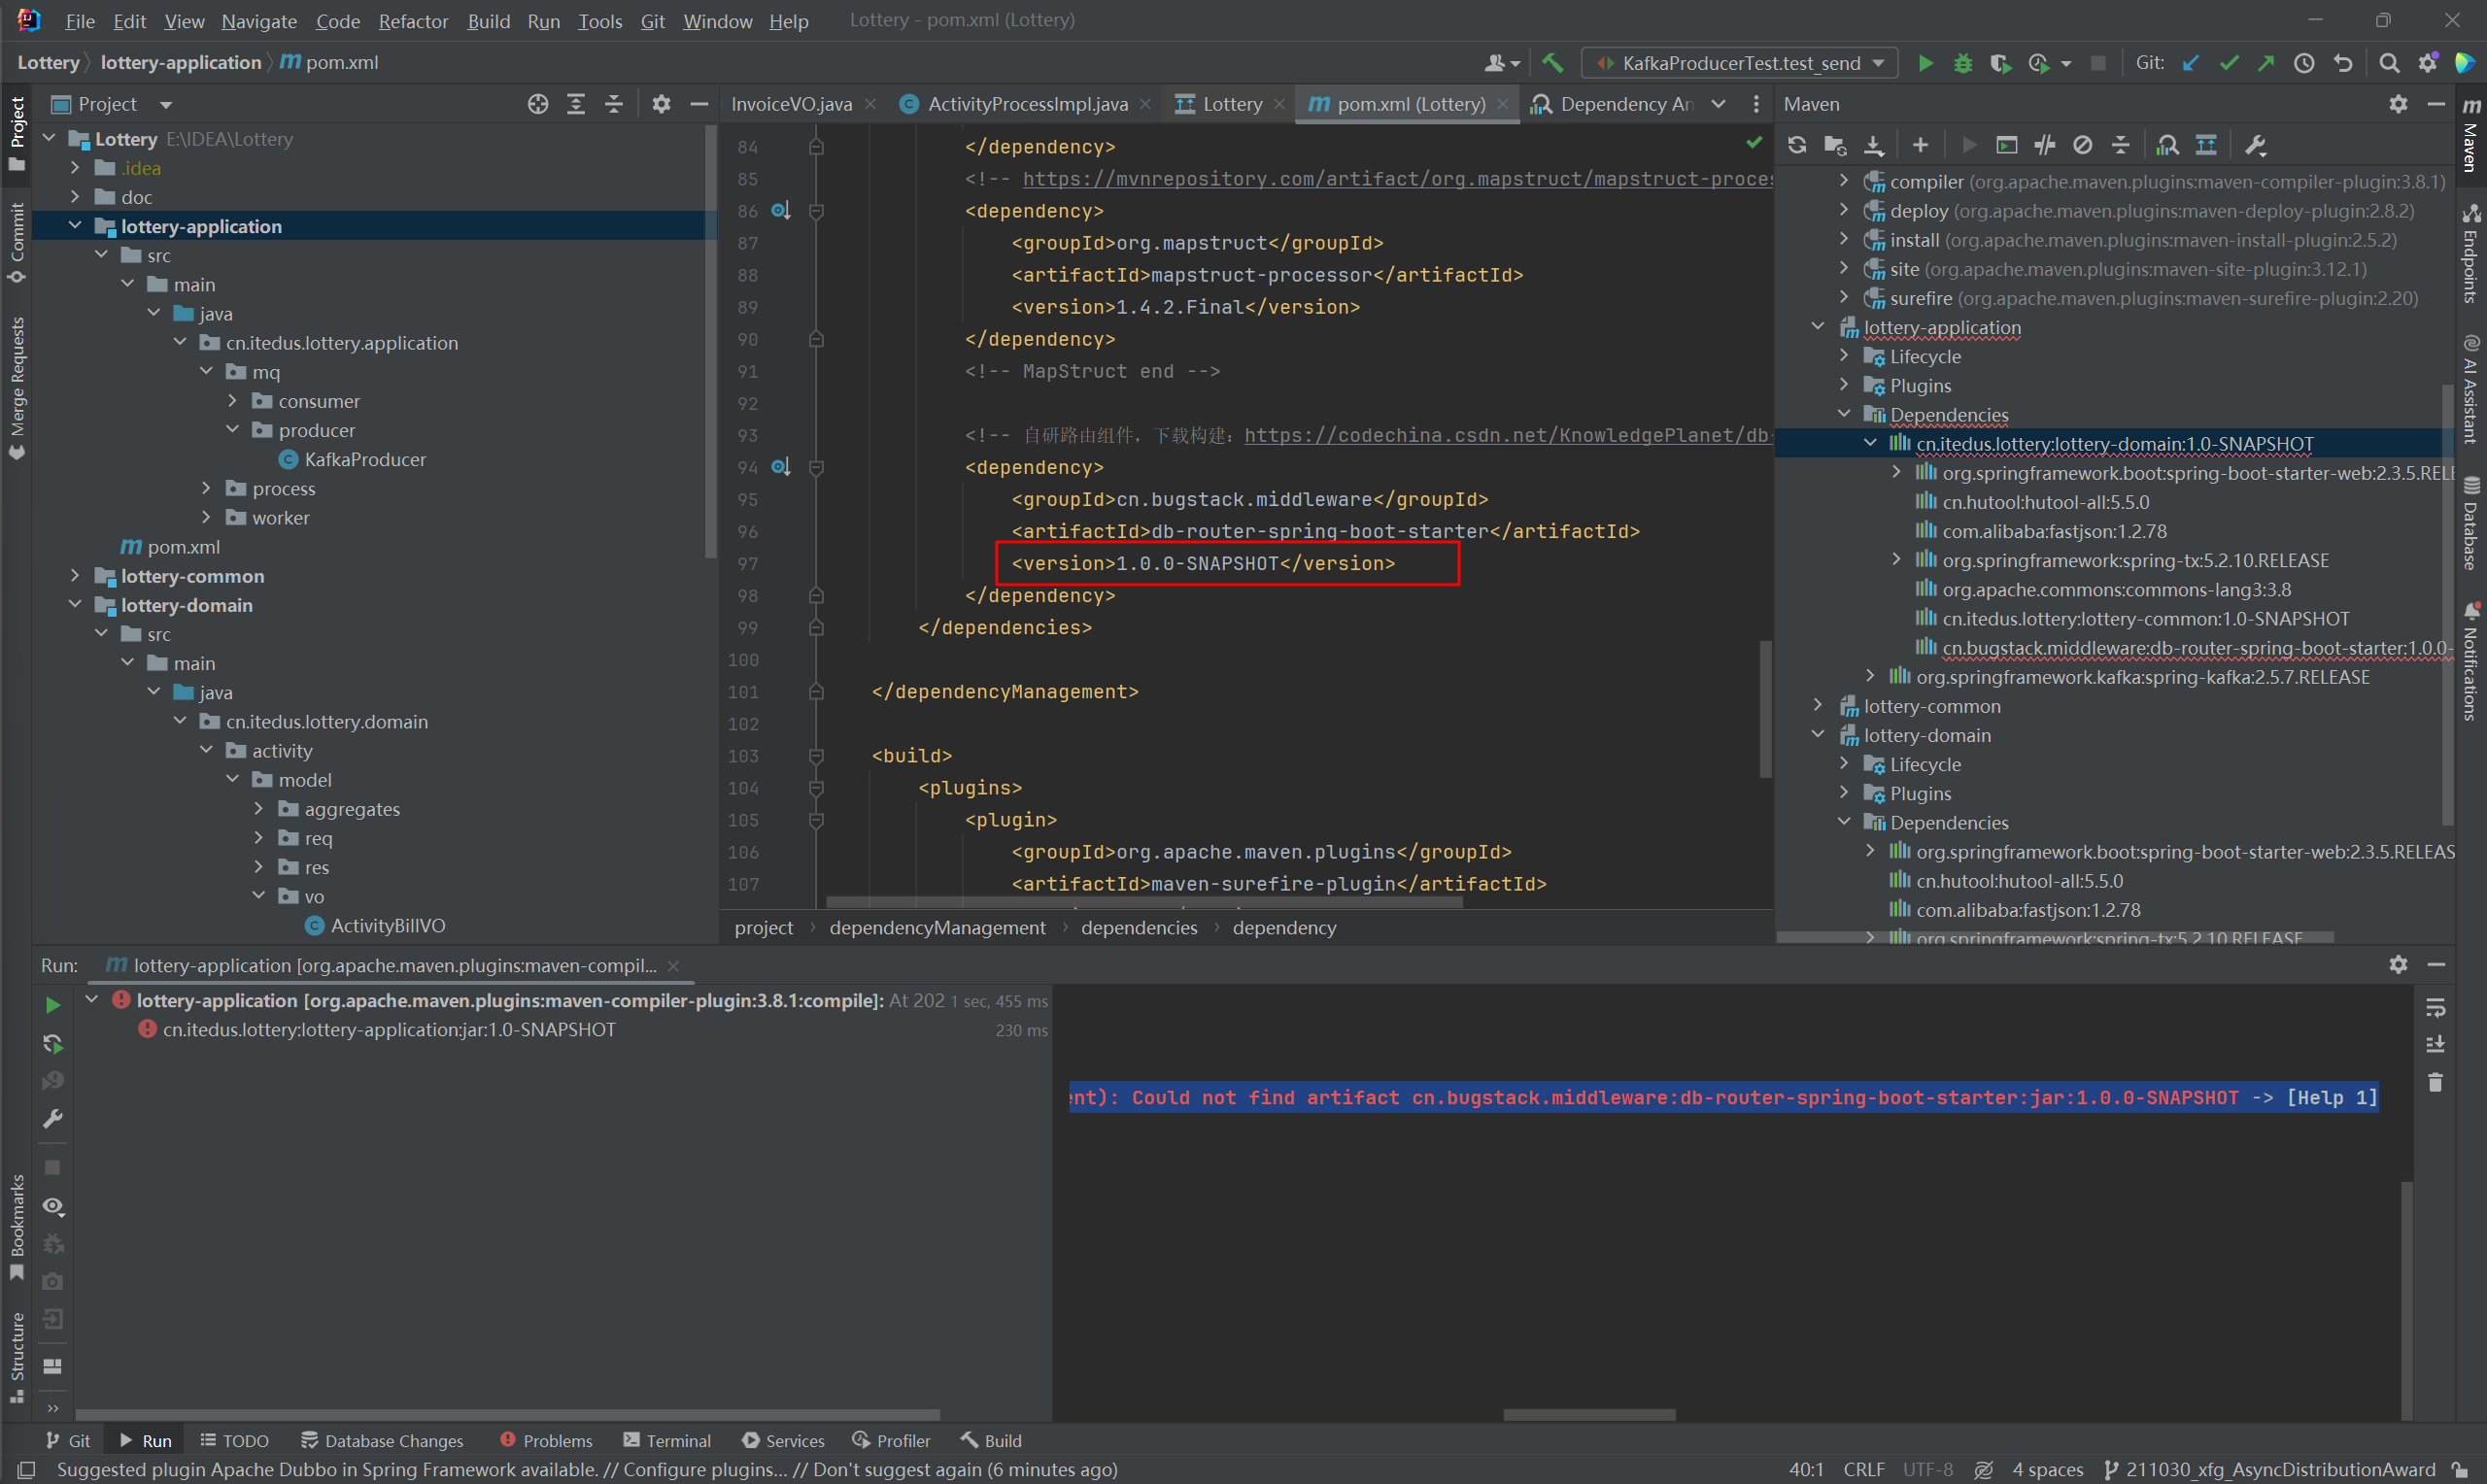Toggle scroll to end in Run console
2487x1484 pixels.
click(x=2436, y=1045)
